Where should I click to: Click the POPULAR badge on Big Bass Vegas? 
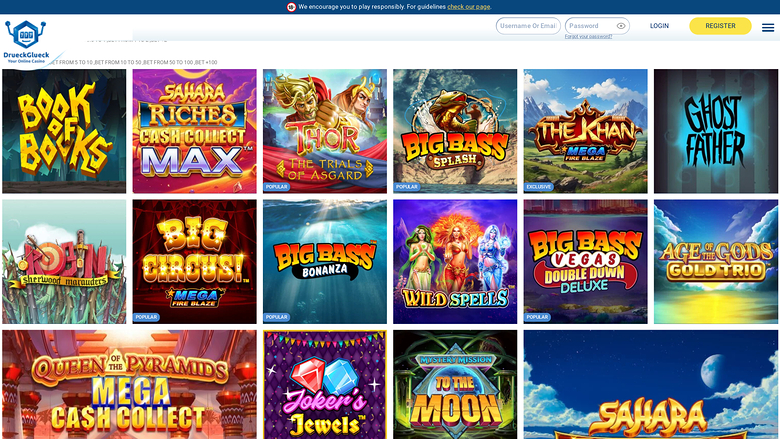coord(537,317)
